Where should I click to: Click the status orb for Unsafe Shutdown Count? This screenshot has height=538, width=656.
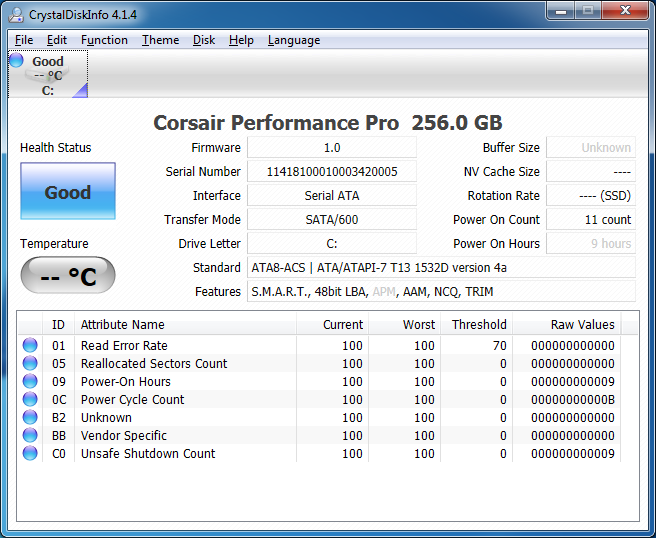click(x=30, y=453)
